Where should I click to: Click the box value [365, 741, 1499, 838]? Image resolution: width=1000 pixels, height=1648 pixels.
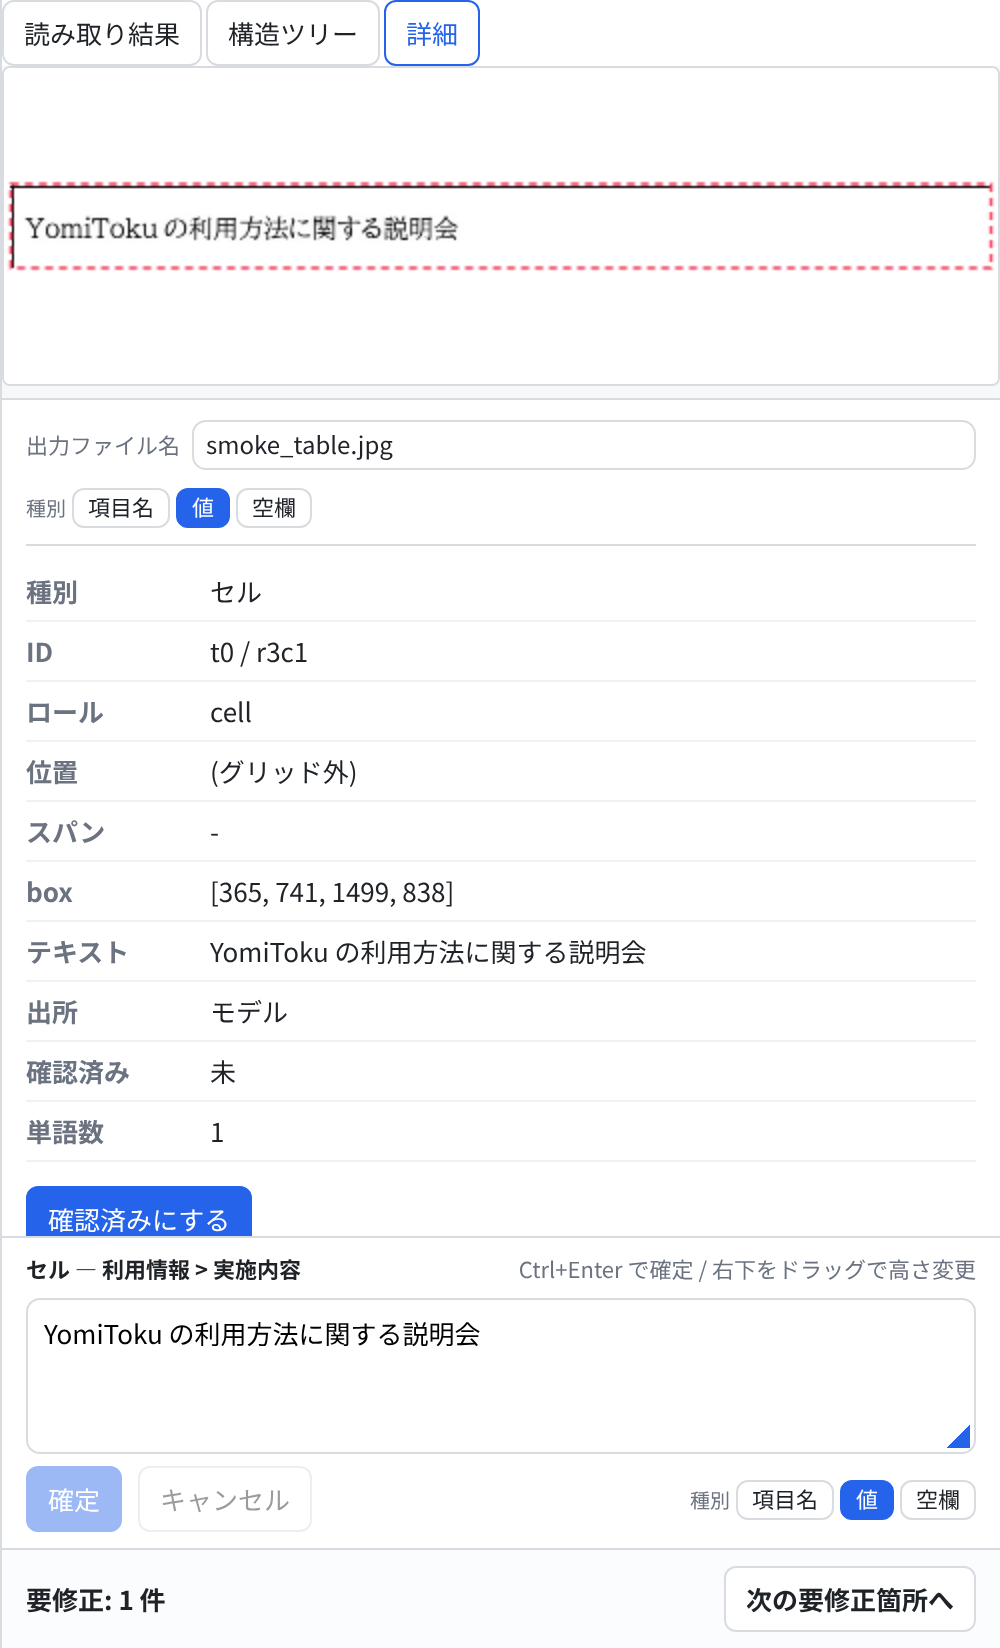(x=332, y=893)
